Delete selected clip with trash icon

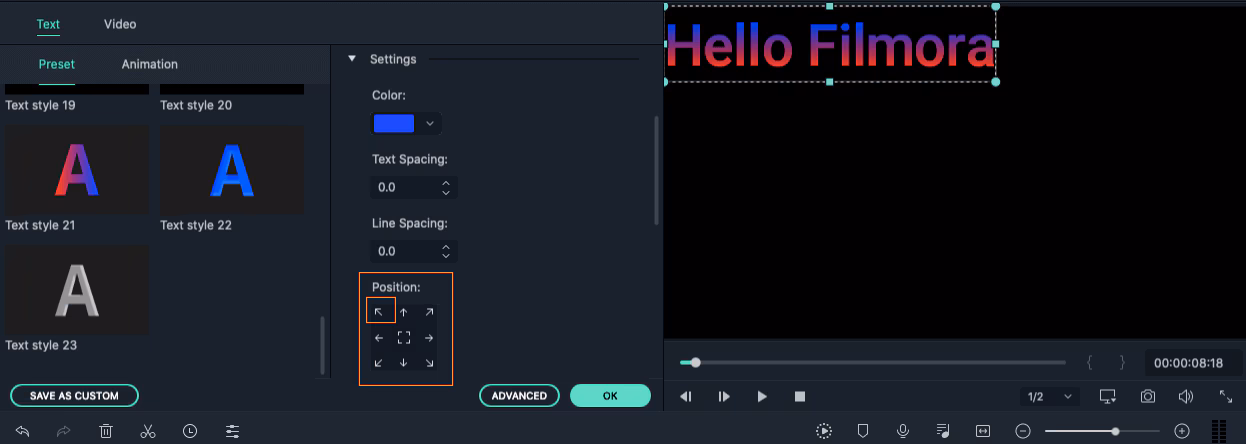coord(106,431)
